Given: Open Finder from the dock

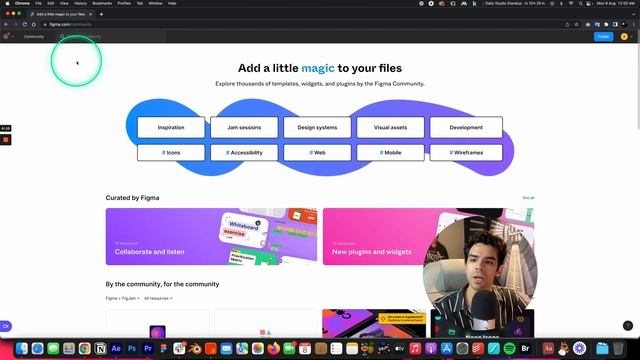Looking at the screenshot, I should 22,349.
